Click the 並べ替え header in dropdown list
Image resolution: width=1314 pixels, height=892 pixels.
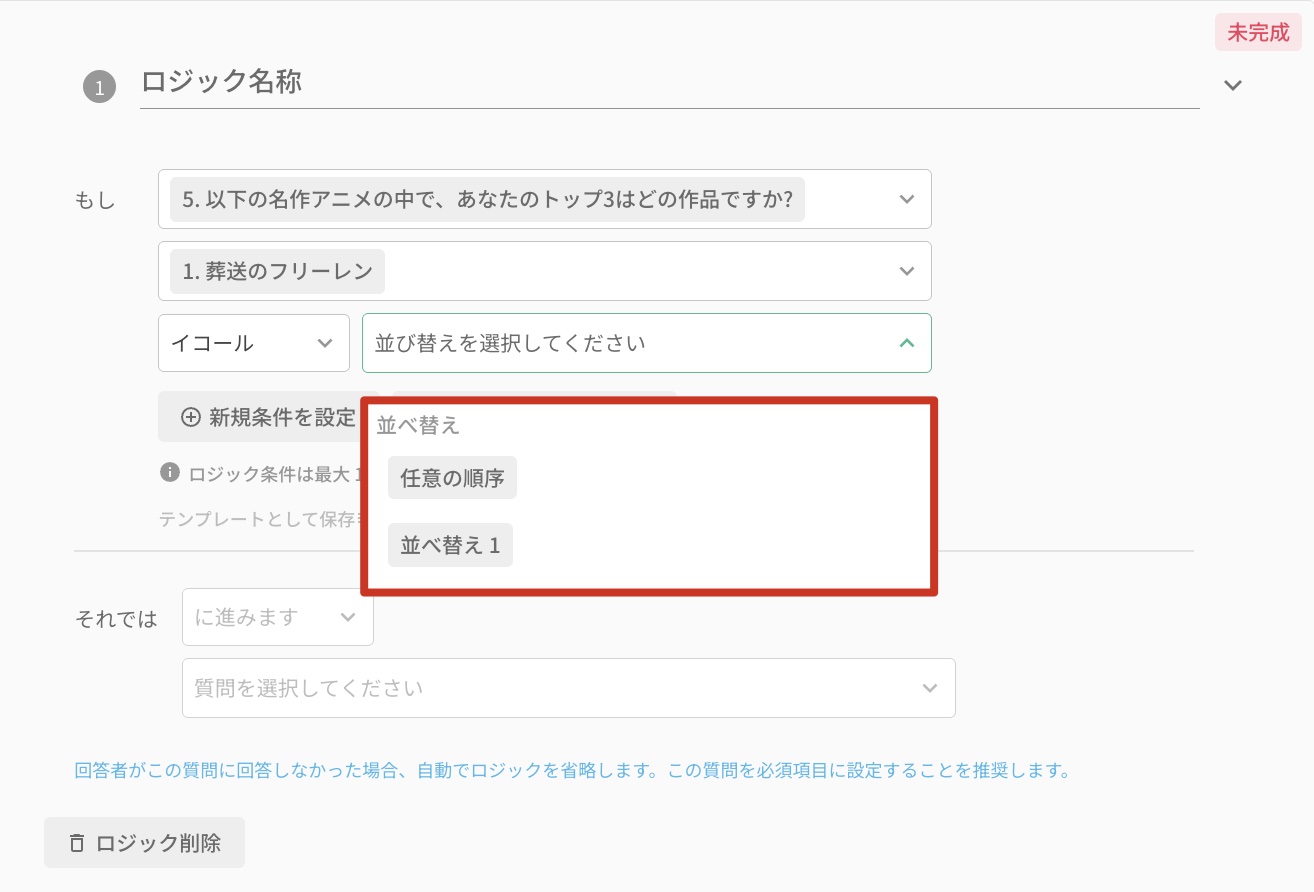coord(418,425)
